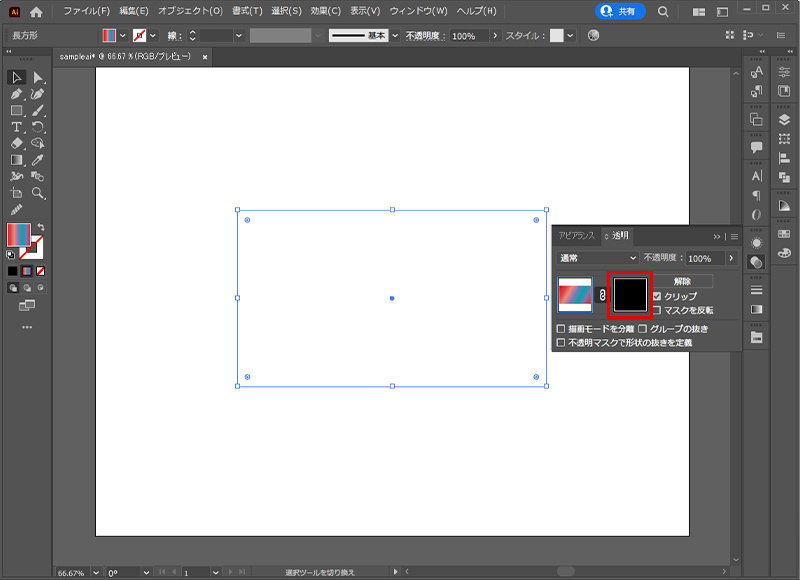Screen dimensions: 800x580
Task: Click the Home icon in top bar
Action: tap(36, 12)
